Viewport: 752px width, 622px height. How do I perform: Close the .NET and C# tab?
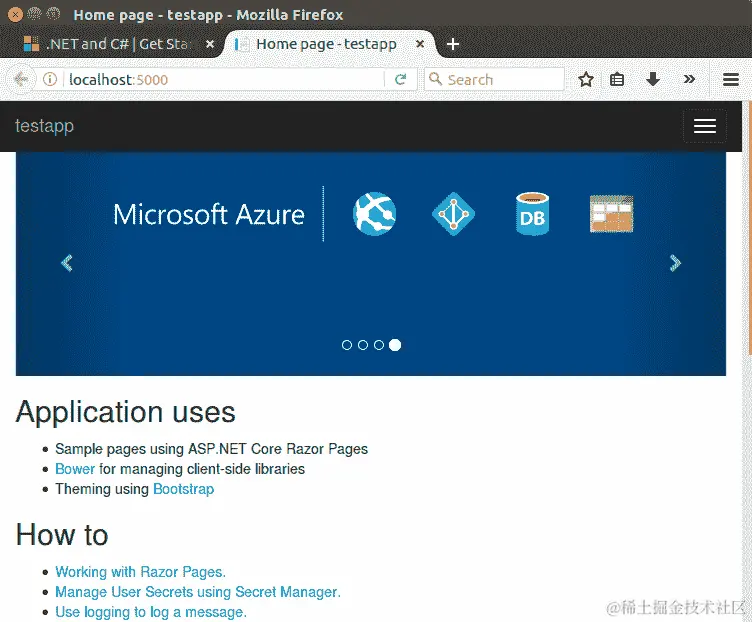(210, 44)
